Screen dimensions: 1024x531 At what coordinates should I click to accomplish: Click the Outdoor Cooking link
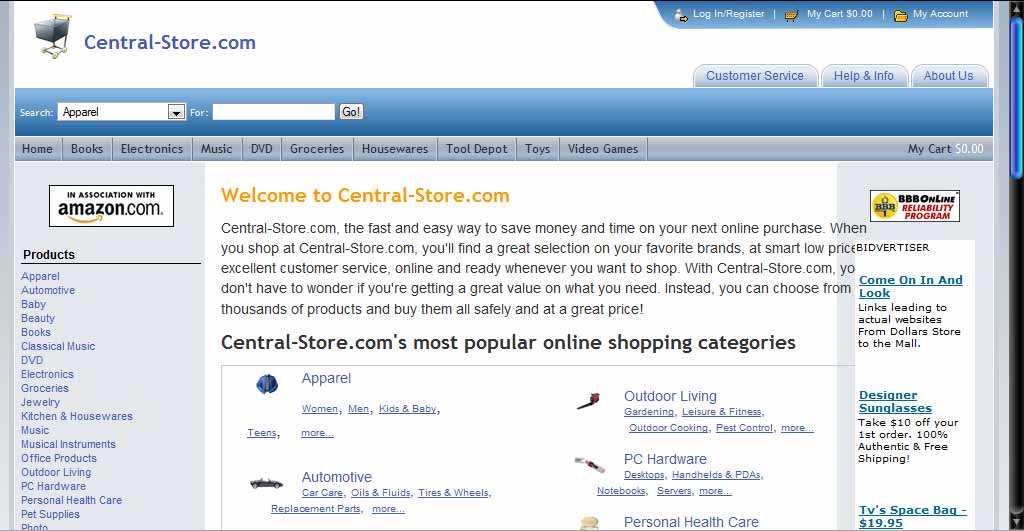point(669,428)
